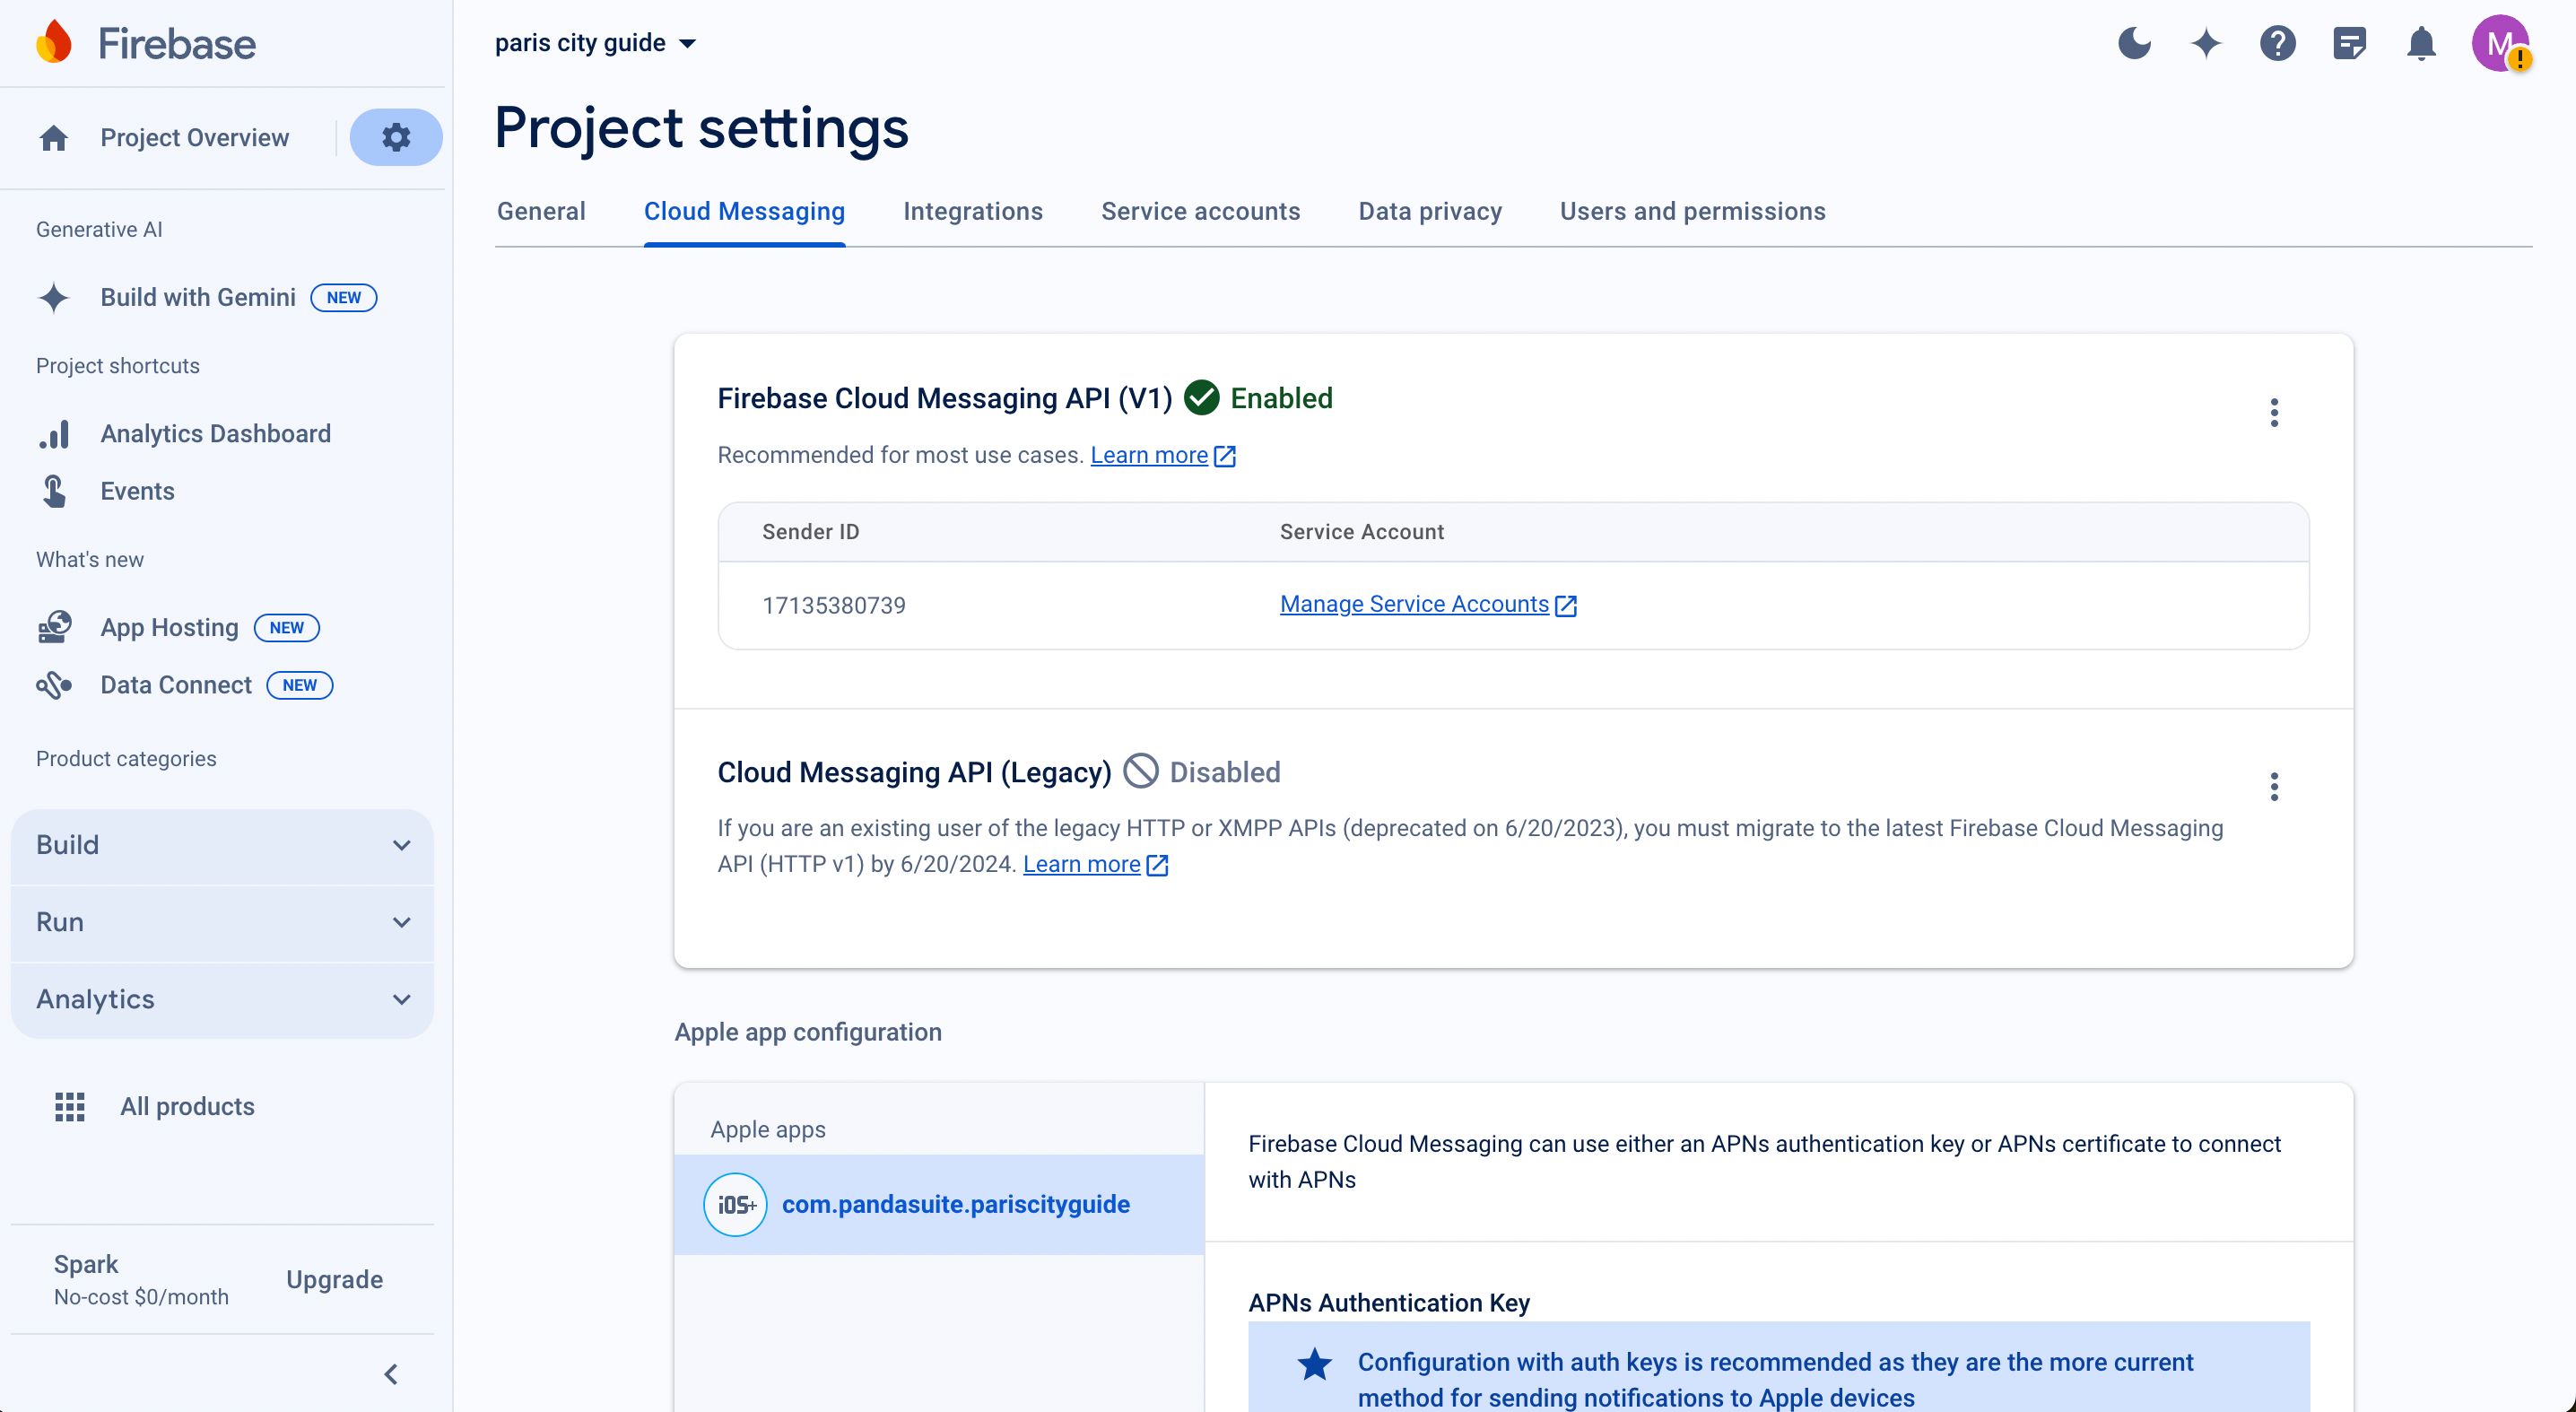Image resolution: width=2576 pixels, height=1412 pixels.
Task: Toggle dark mode with the moon icon
Action: click(x=2134, y=43)
